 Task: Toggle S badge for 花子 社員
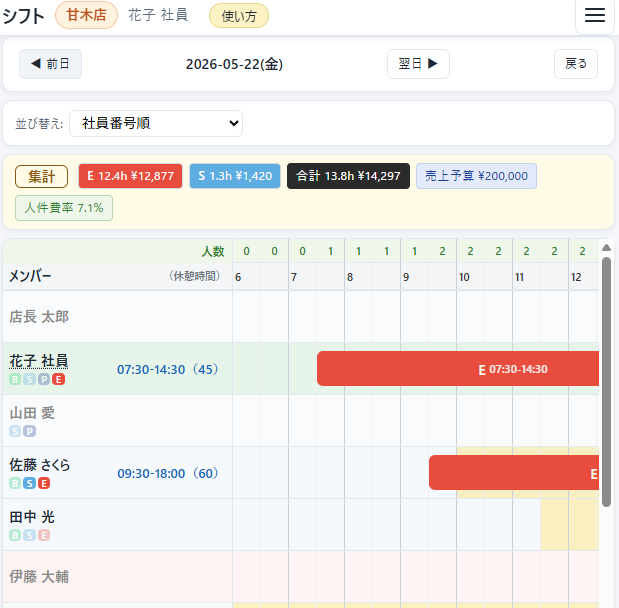click(x=30, y=379)
